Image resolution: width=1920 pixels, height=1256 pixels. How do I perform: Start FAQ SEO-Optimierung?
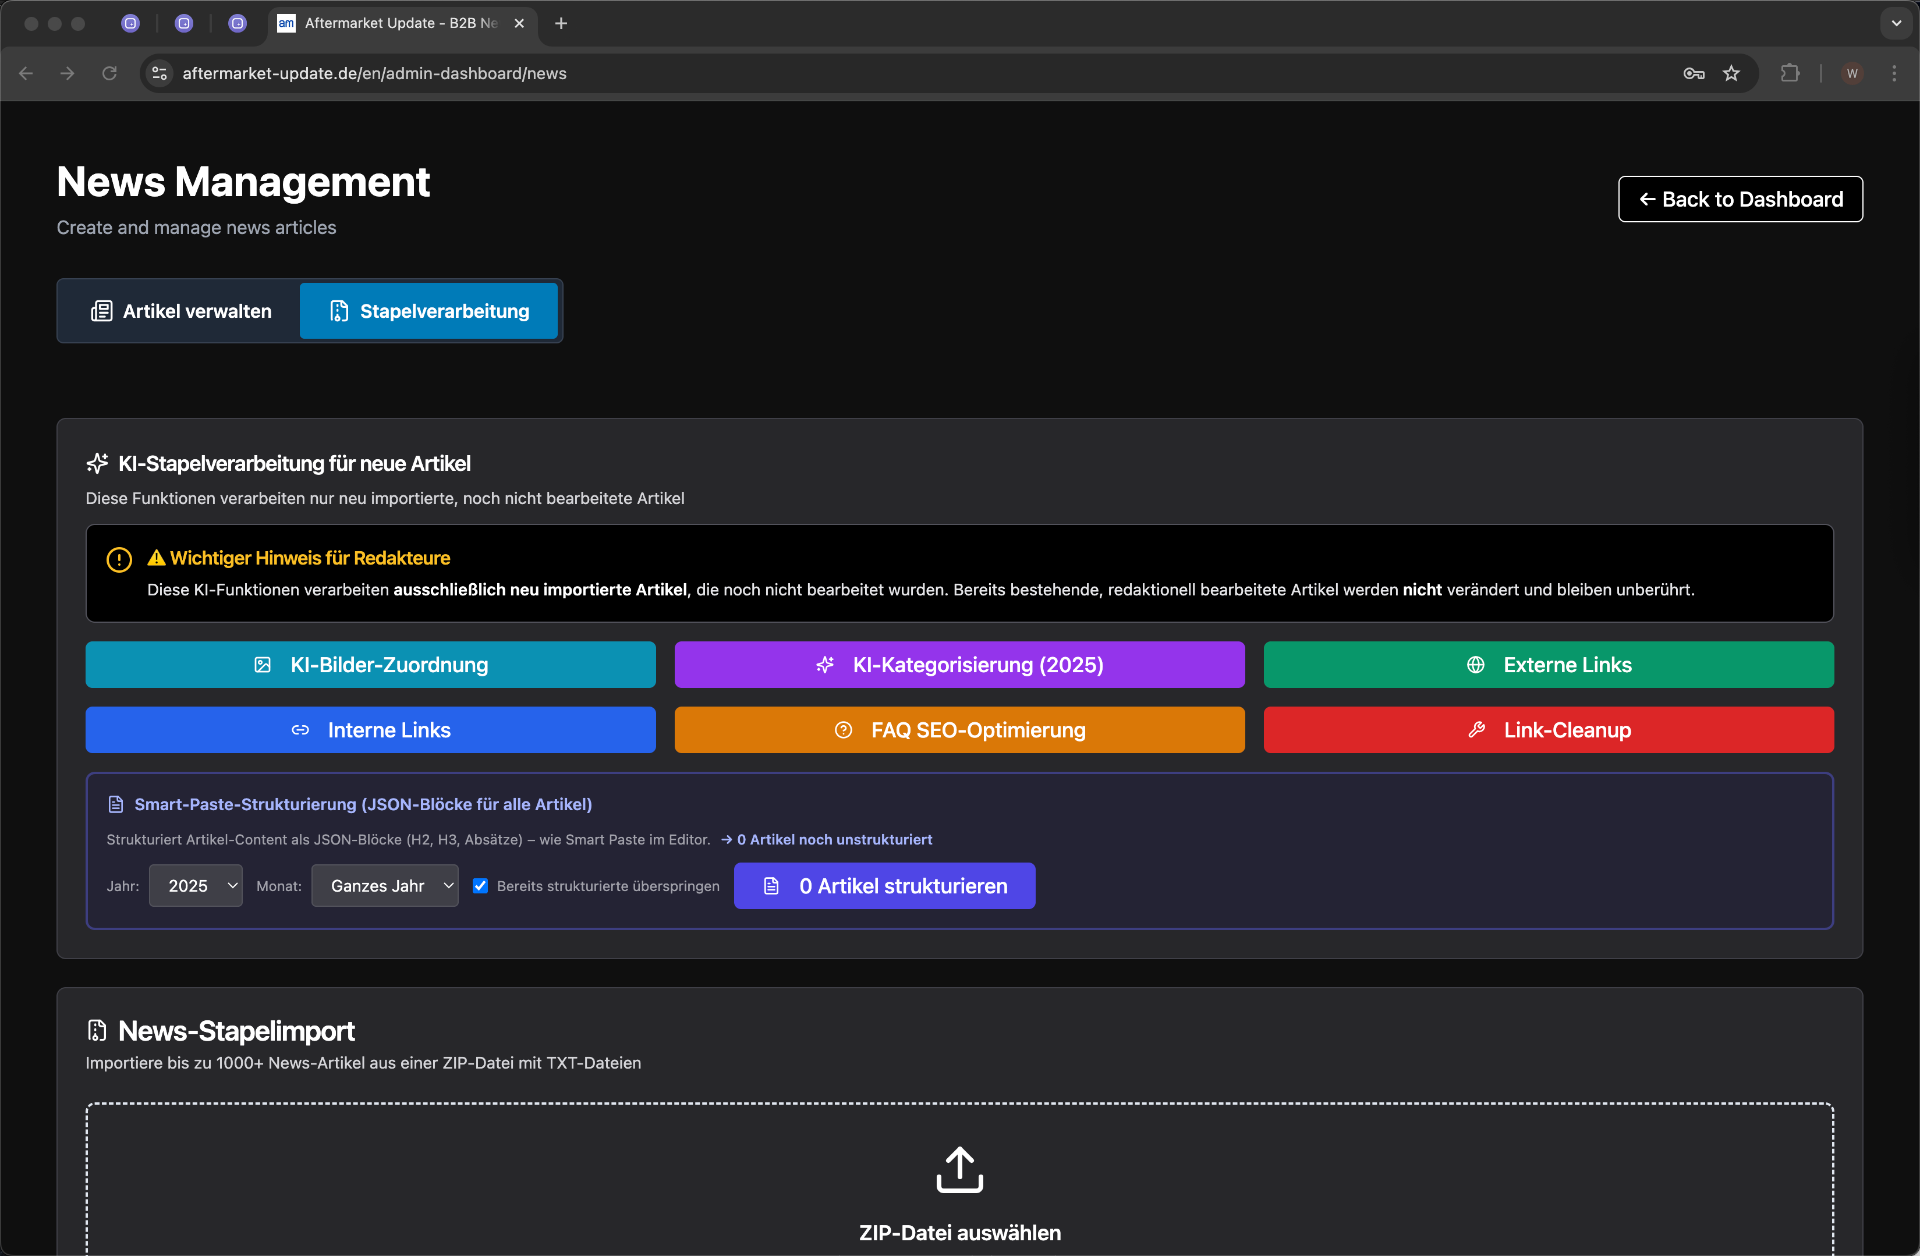coord(960,730)
